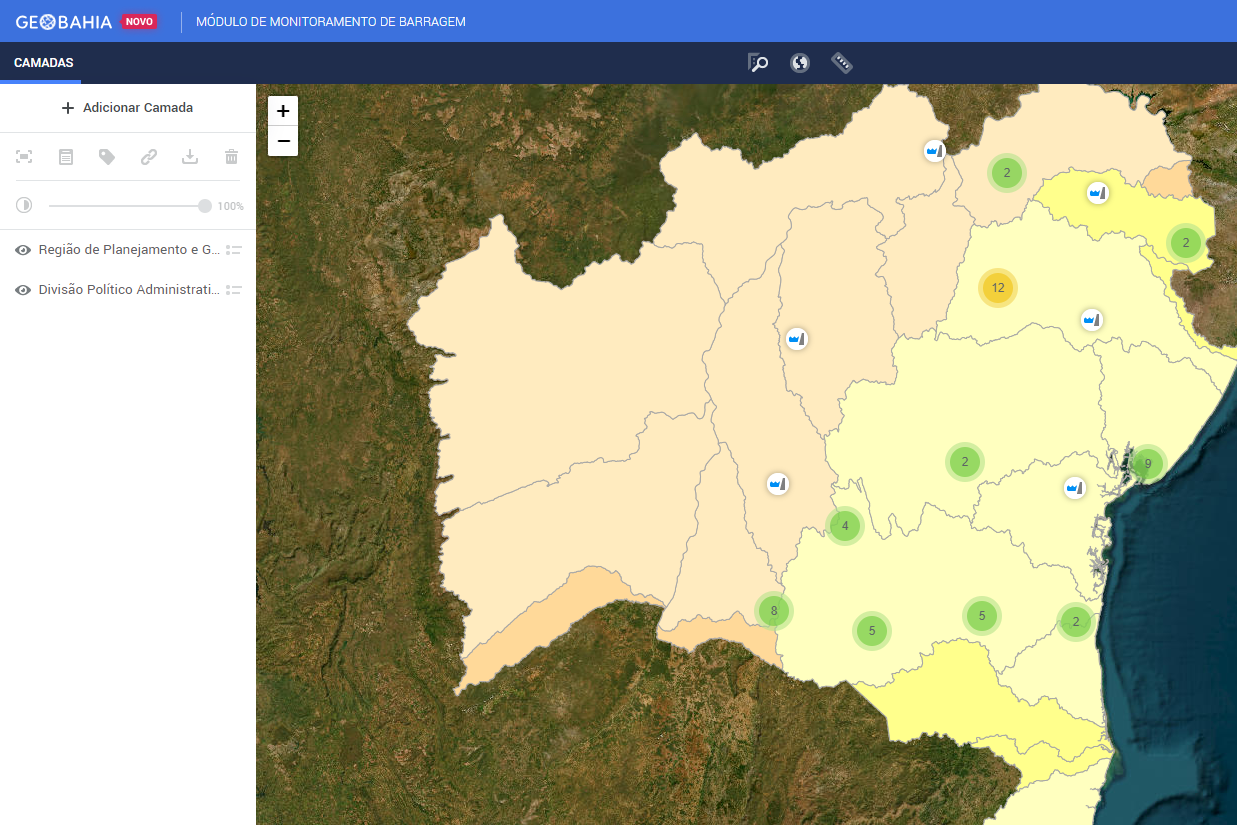Click the GeoBahia logo

pos(63,21)
